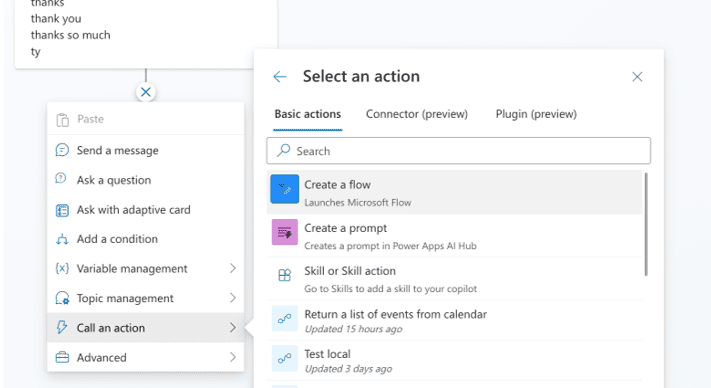The height and width of the screenshot is (388, 711).
Task: Click the action list vertical scrollbar
Action: tap(646, 224)
